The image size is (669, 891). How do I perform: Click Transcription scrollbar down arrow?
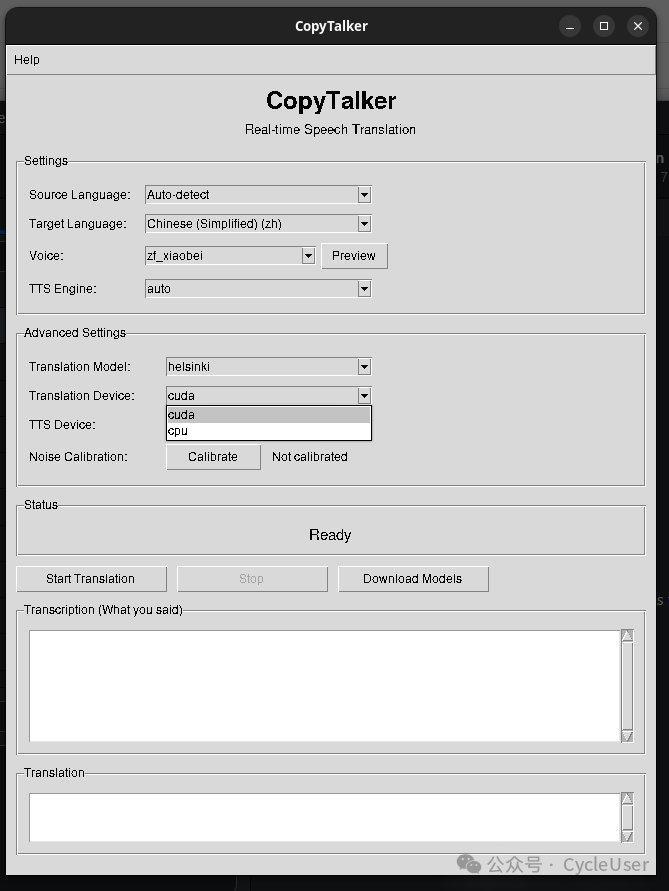[x=627, y=736]
